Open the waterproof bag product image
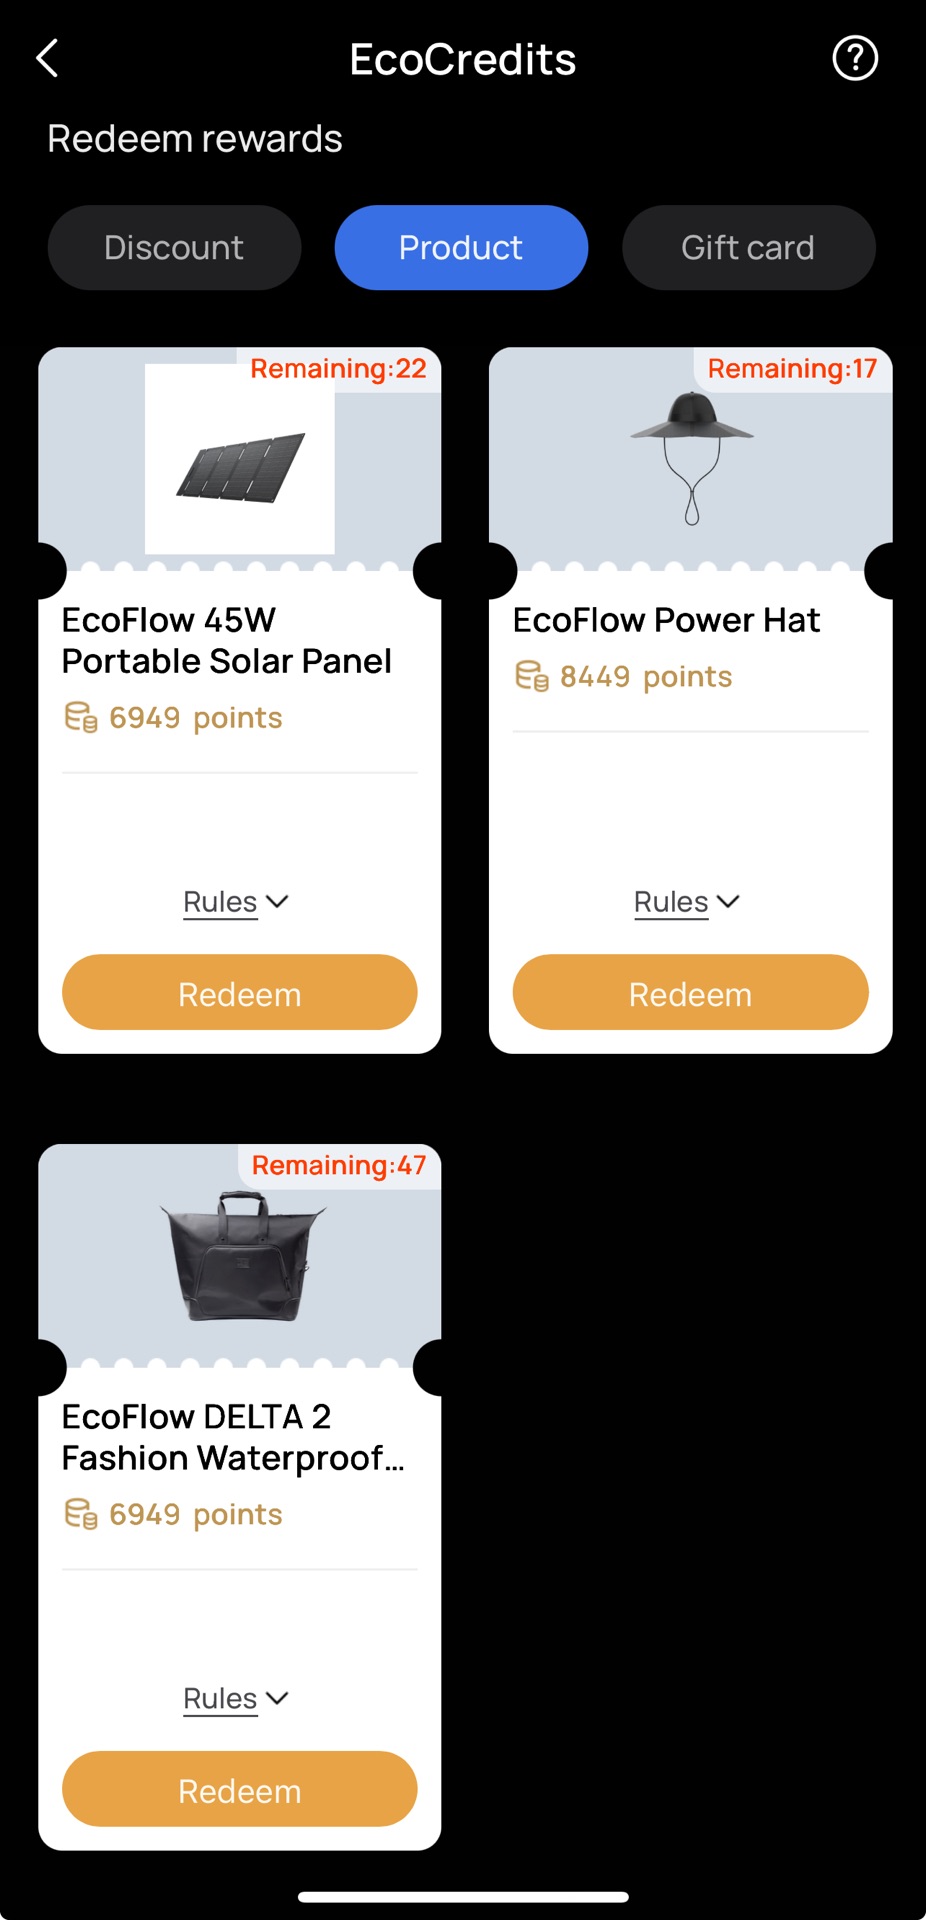 [242, 1256]
